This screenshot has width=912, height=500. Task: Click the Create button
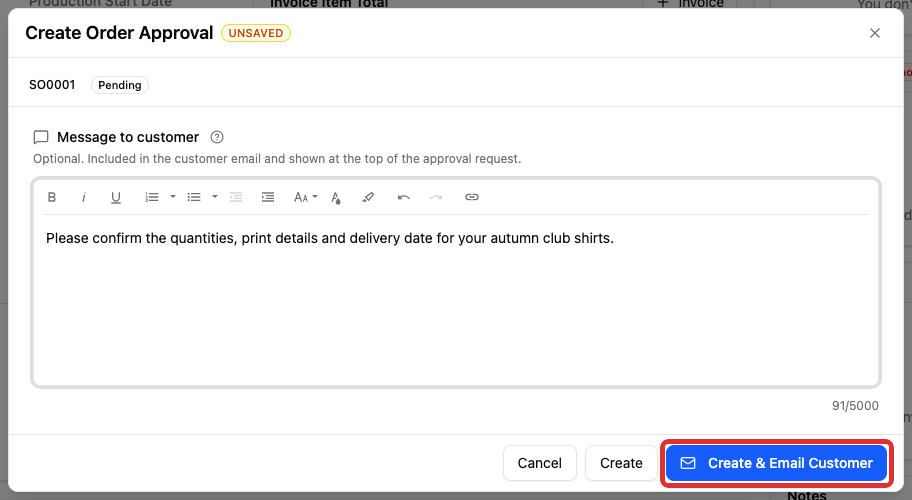click(x=621, y=463)
